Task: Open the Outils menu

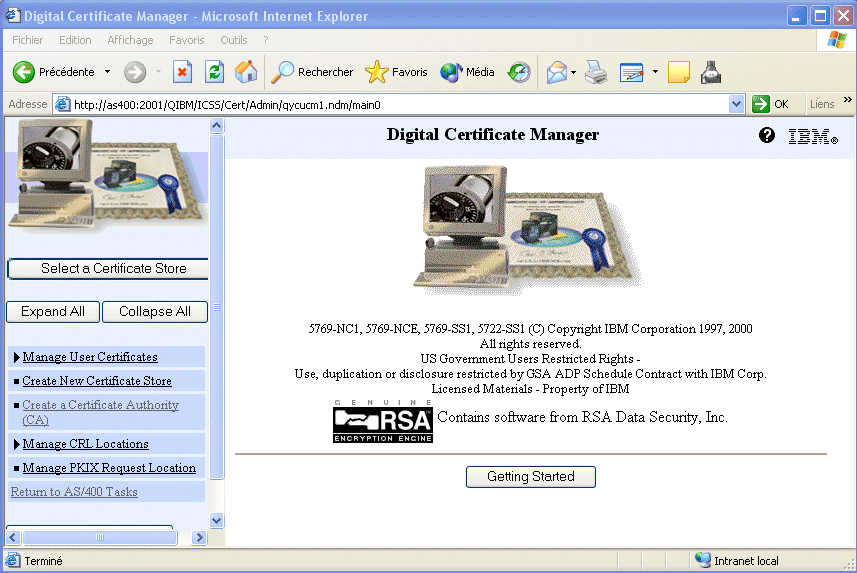Action: click(233, 40)
